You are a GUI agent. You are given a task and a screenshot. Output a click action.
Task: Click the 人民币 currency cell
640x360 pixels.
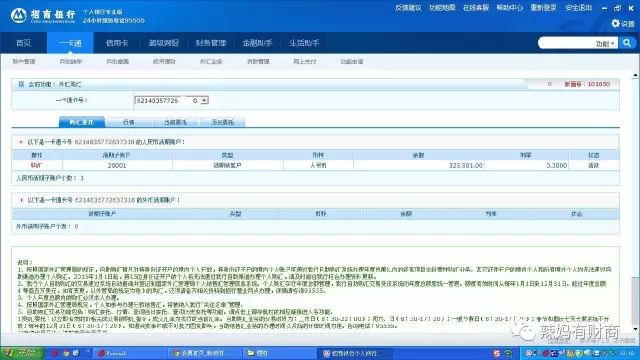click(x=318, y=165)
